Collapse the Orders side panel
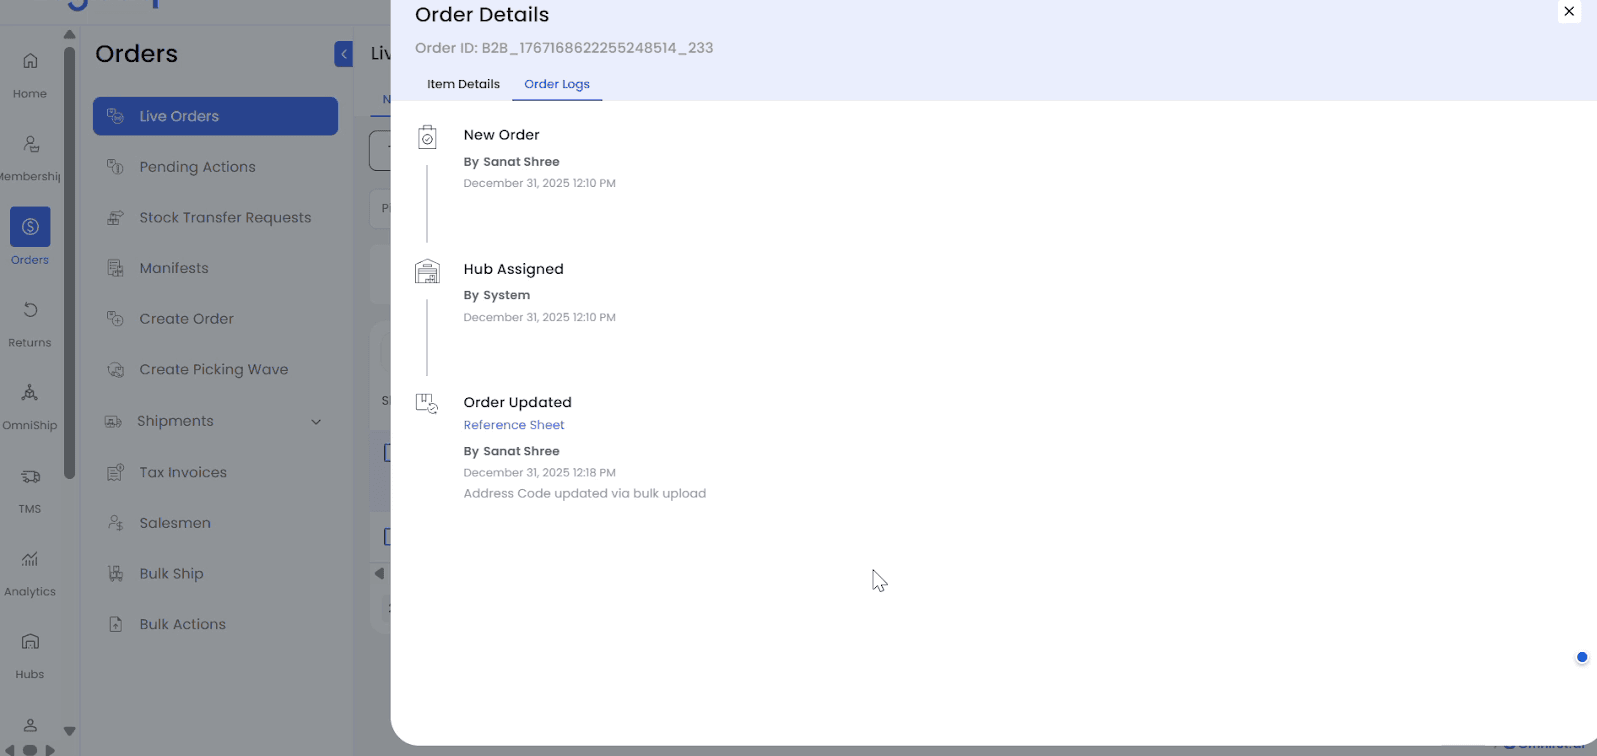The height and width of the screenshot is (756, 1597). [x=343, y=54]
